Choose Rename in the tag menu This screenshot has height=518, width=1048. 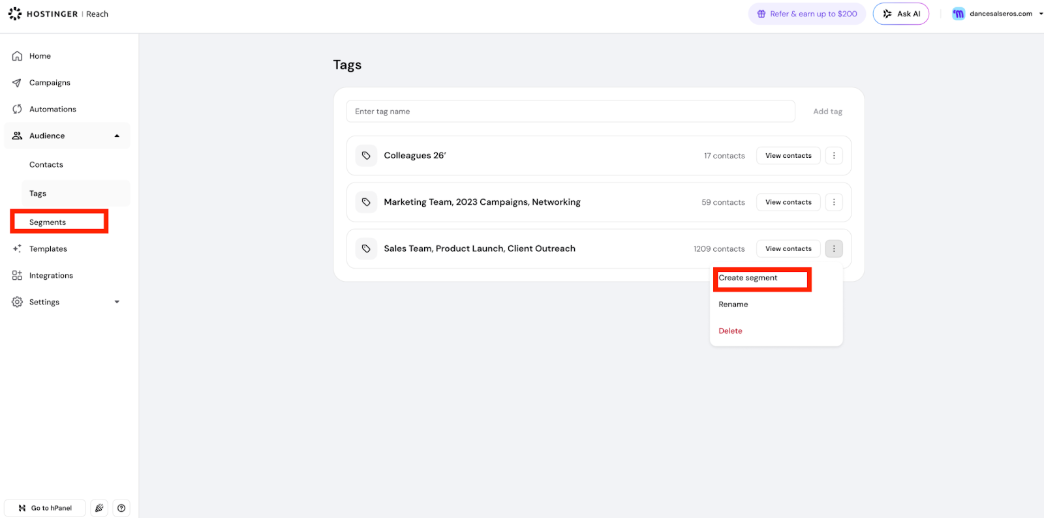tap(733, 304)
